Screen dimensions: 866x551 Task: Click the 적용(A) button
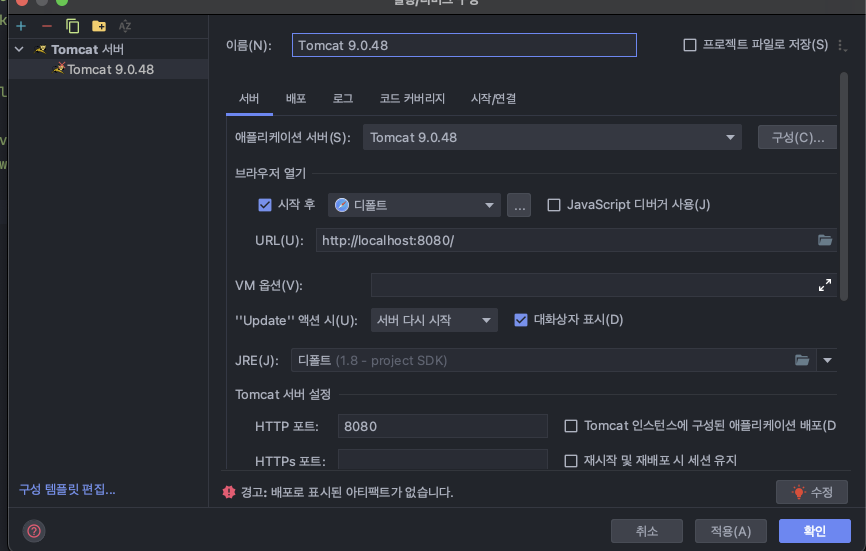point(730,531)
